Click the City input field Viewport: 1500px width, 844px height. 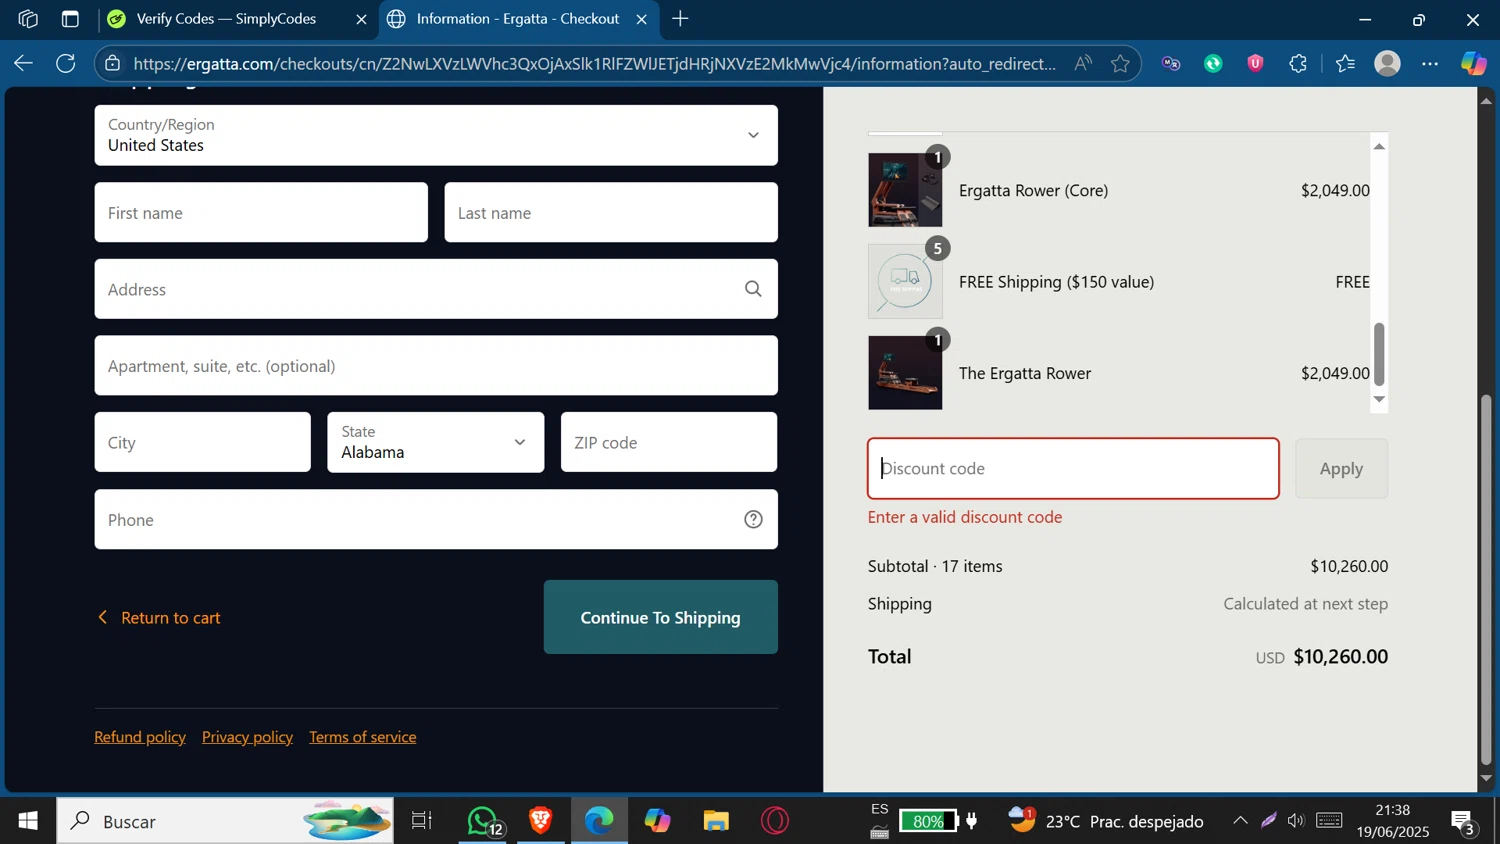pyautogui.click(x=203, y=442)
